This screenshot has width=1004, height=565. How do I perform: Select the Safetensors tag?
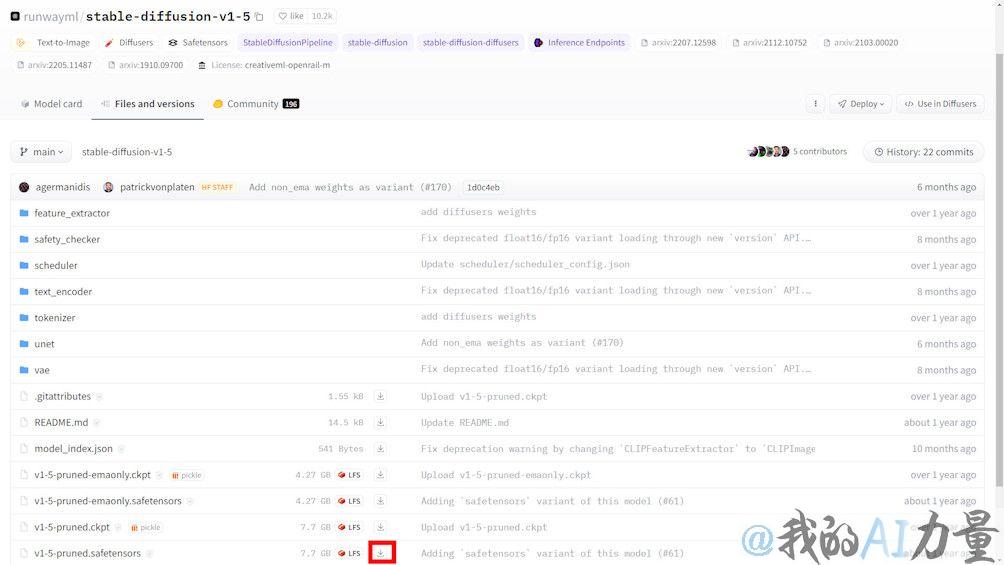pos(198,42)
